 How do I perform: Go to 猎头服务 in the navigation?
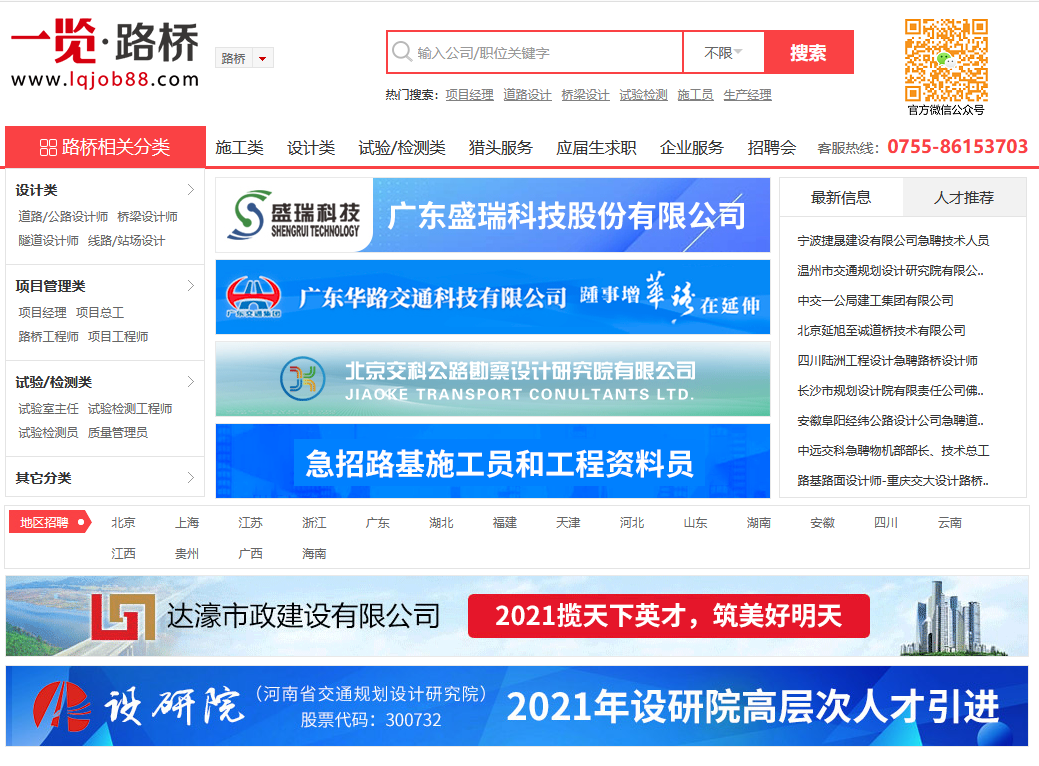(500, 148)
